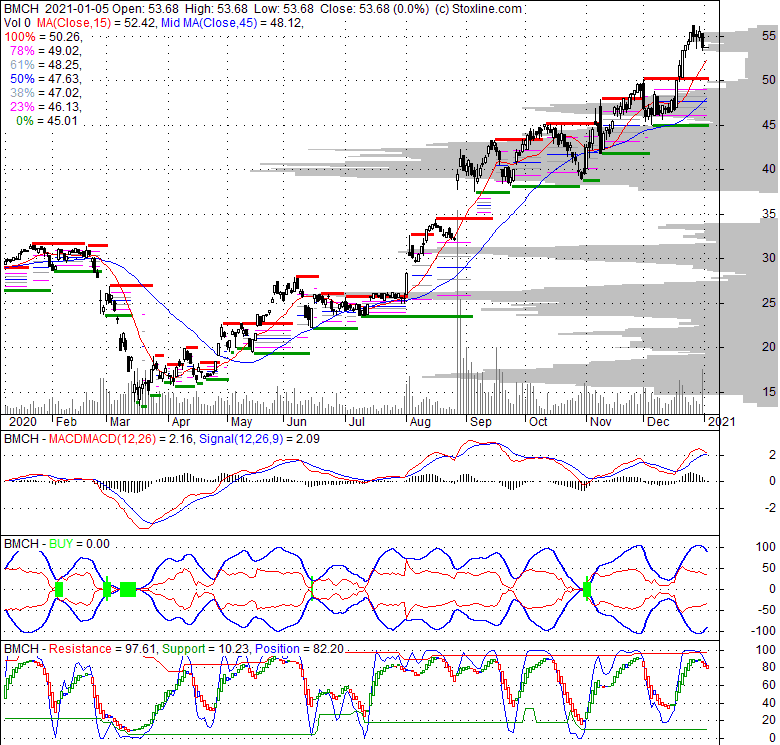Image resolution: width=780 pixels, height=745 pixels.
Task: Click the Vol 0 label
Action: (17, 23)
